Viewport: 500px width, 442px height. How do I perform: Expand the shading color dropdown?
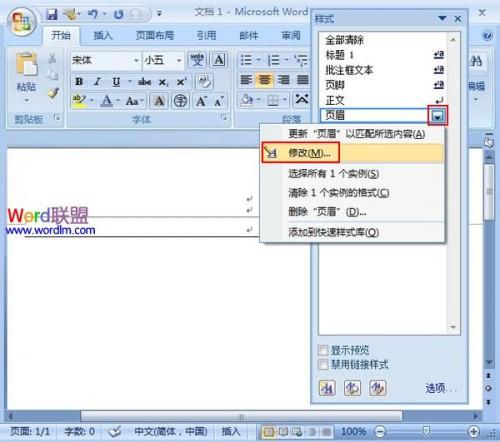click(x=259, y=100)
